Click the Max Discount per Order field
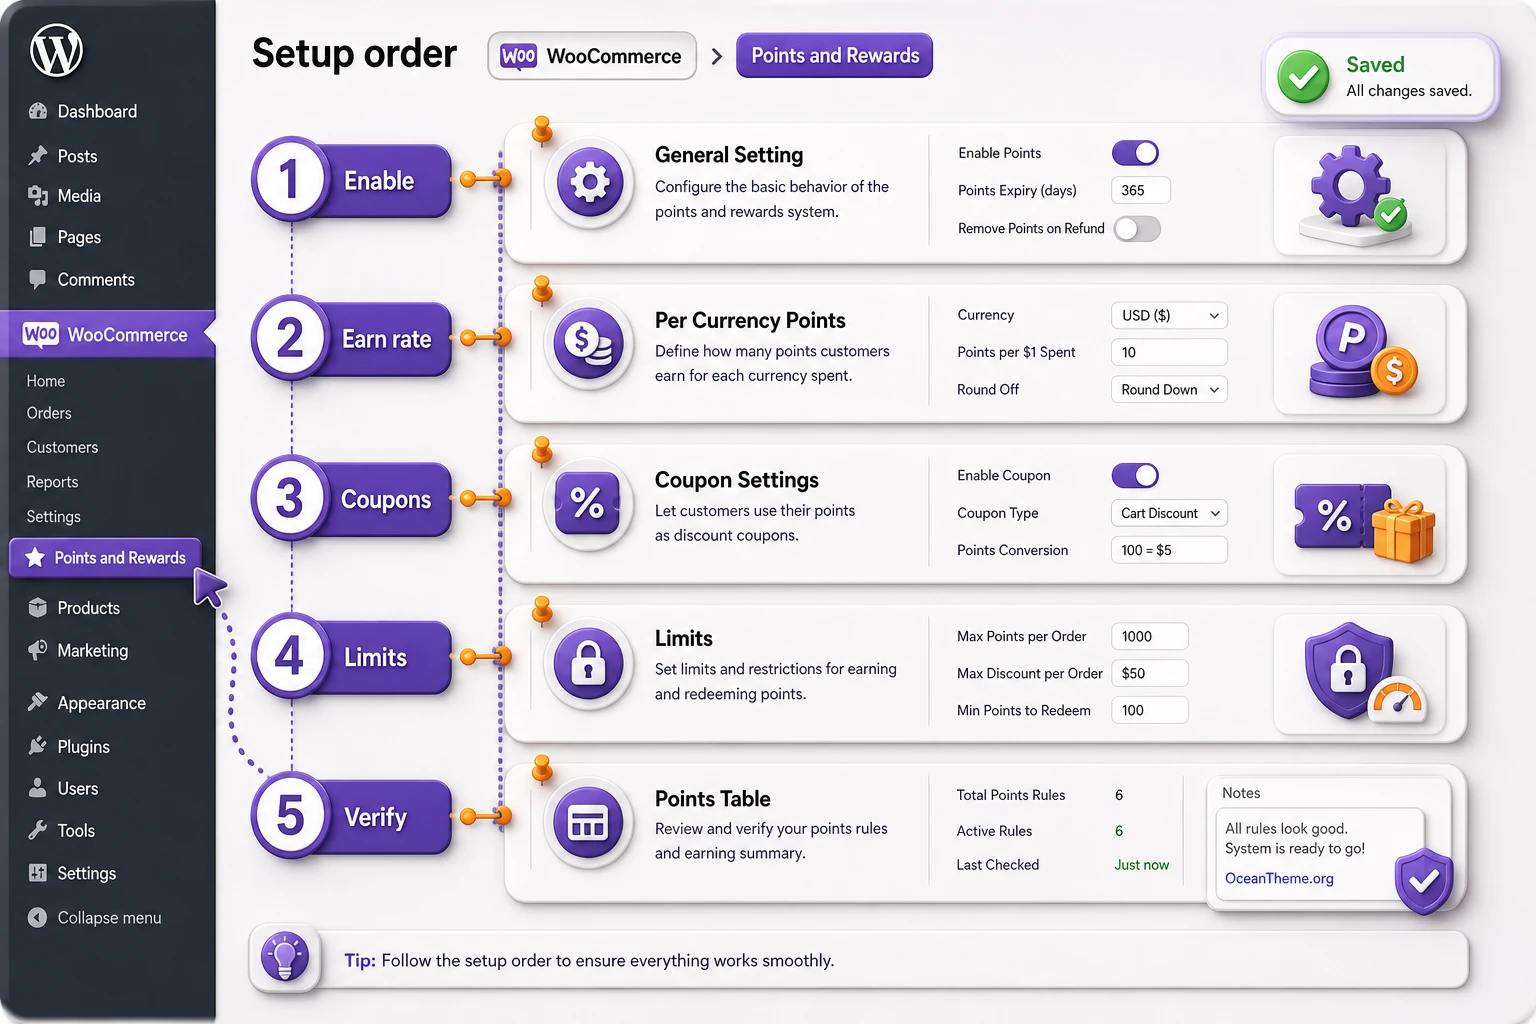Screen dimensions: 1536x1024 pos(1150,673)
